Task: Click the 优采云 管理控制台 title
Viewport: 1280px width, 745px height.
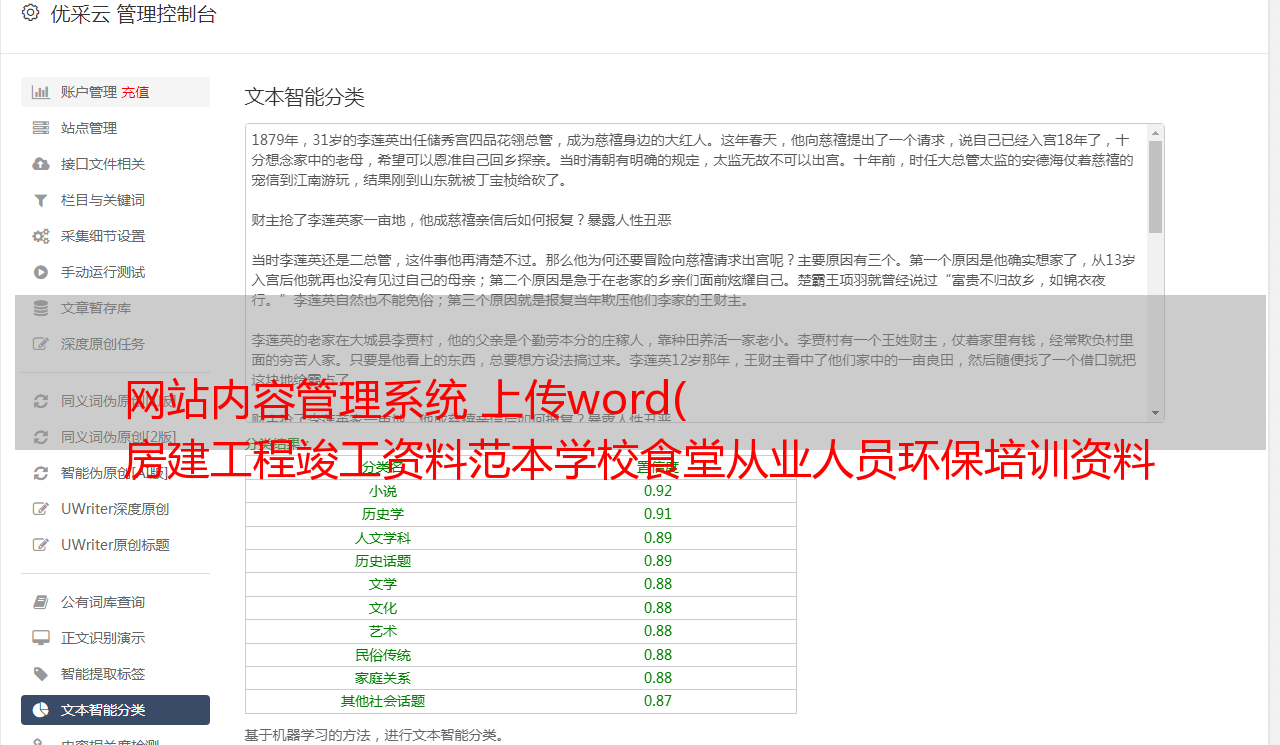Action: [133, 14]
